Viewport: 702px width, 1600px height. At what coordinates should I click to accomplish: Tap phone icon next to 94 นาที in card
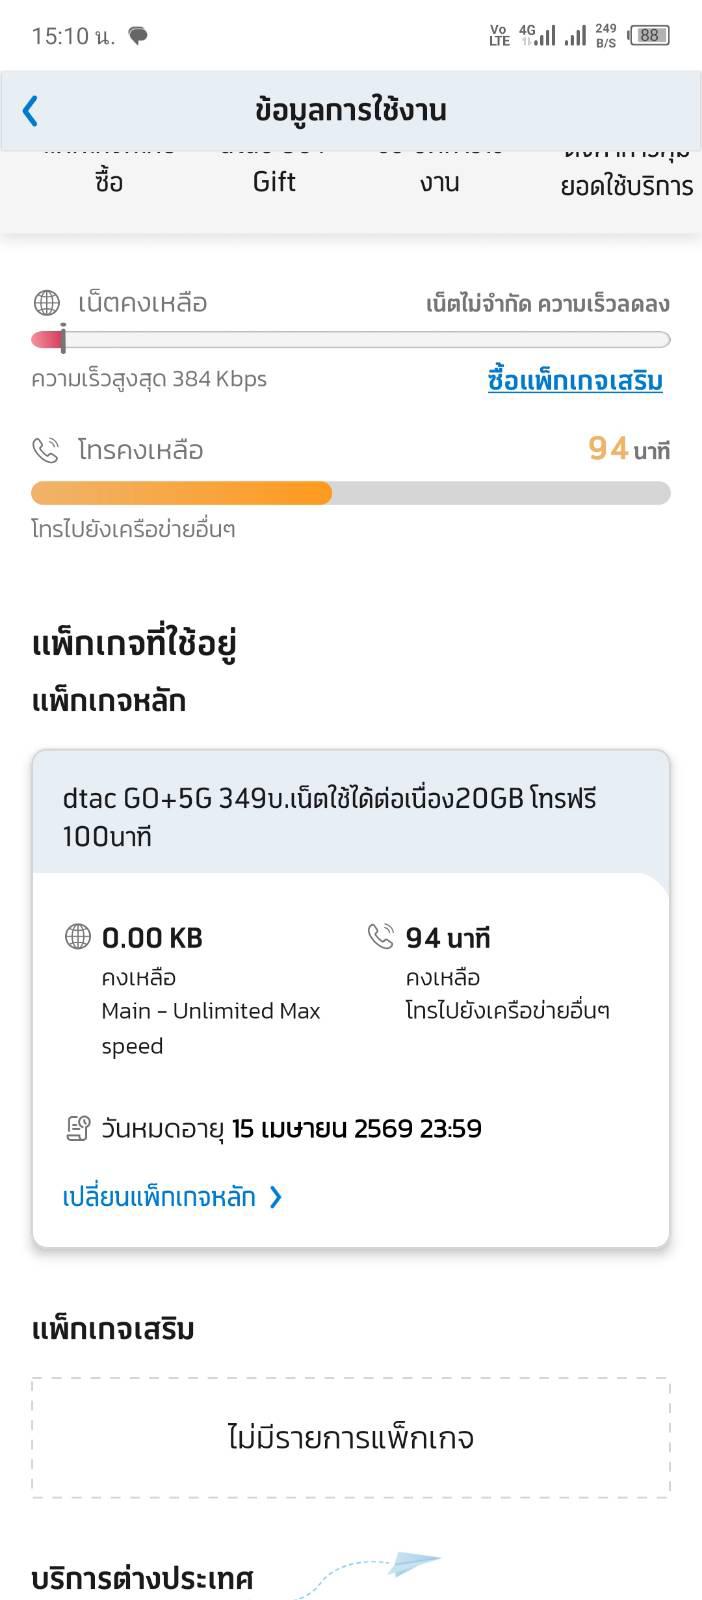pyautogui.click(x=380, y=937)
